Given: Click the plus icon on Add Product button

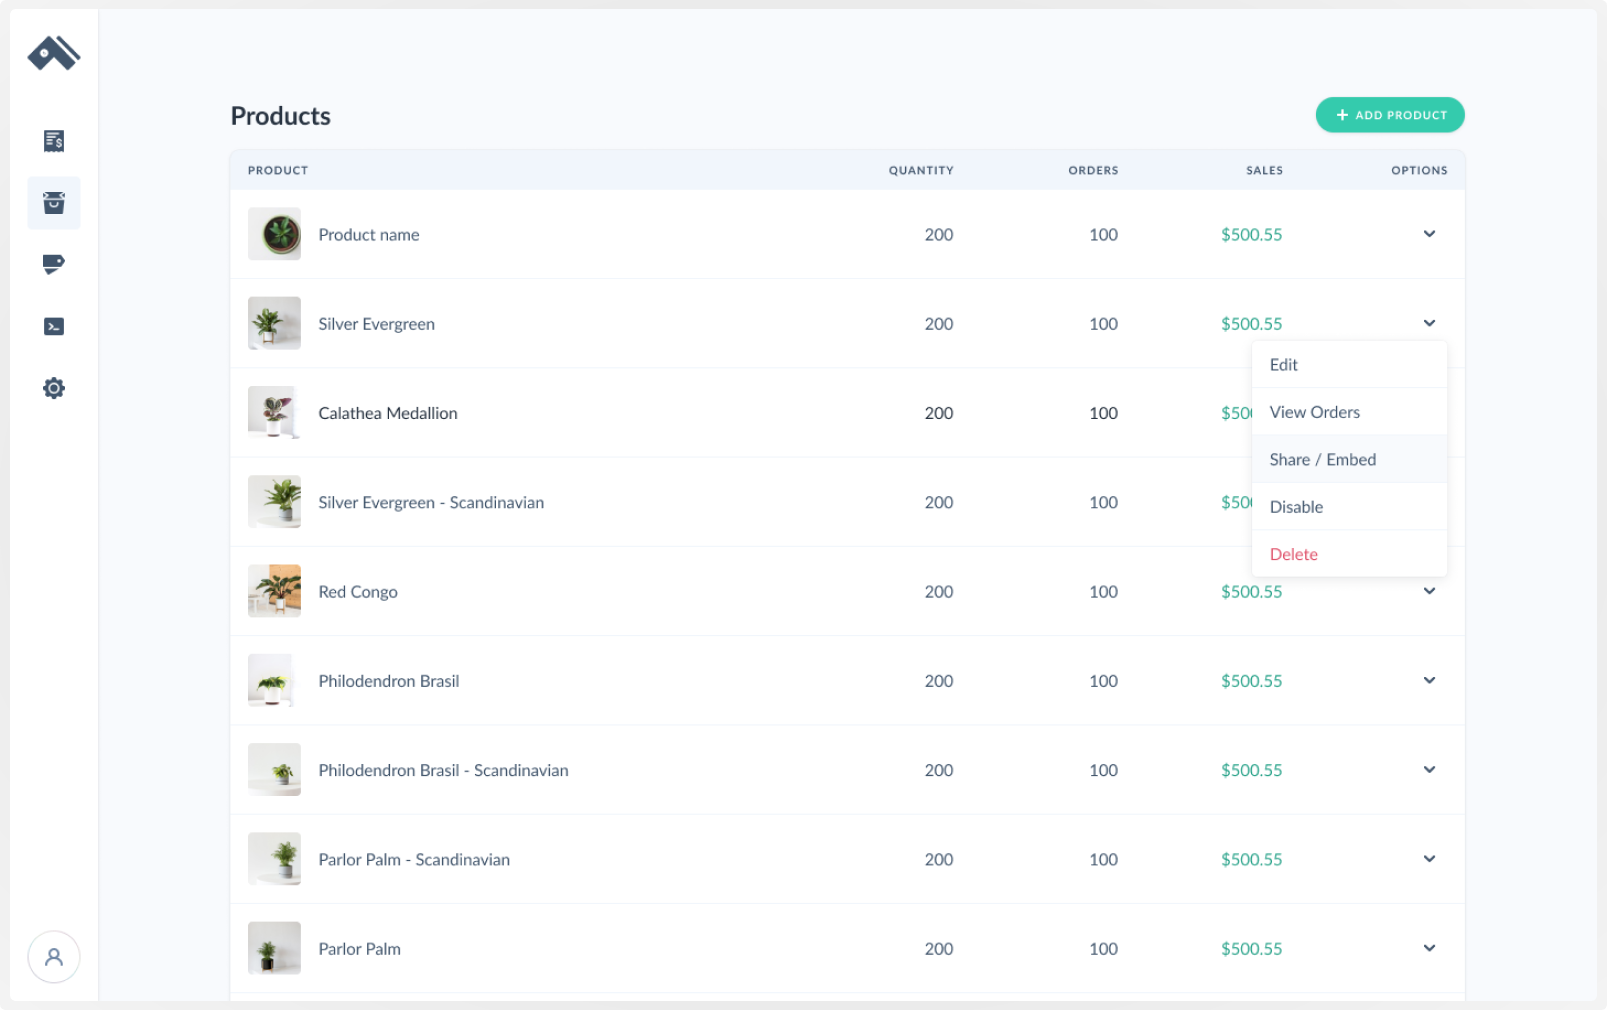Looking at the screenshot, I should 1342,115.
